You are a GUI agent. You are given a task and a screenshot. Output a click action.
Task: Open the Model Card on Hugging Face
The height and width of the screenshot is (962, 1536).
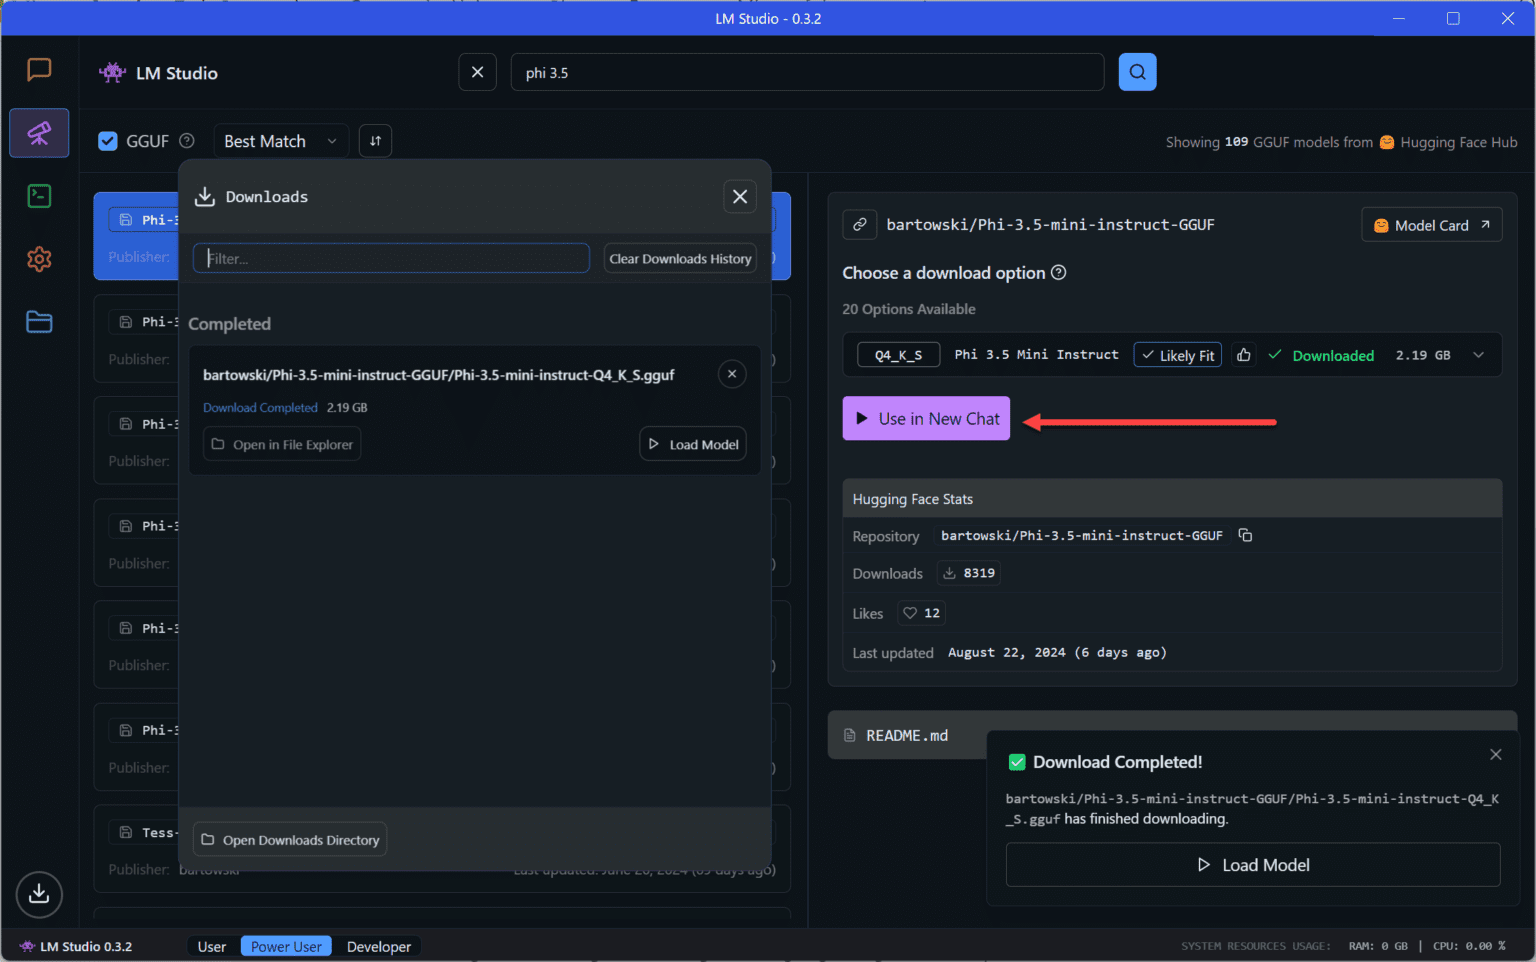1431,224
